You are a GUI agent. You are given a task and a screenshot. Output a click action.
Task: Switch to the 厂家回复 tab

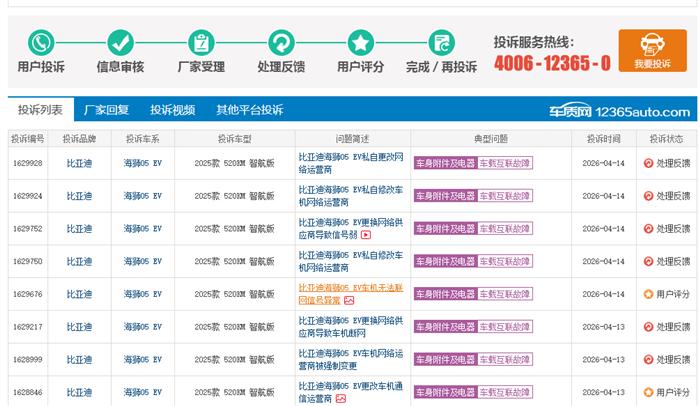tap(106, 110)
